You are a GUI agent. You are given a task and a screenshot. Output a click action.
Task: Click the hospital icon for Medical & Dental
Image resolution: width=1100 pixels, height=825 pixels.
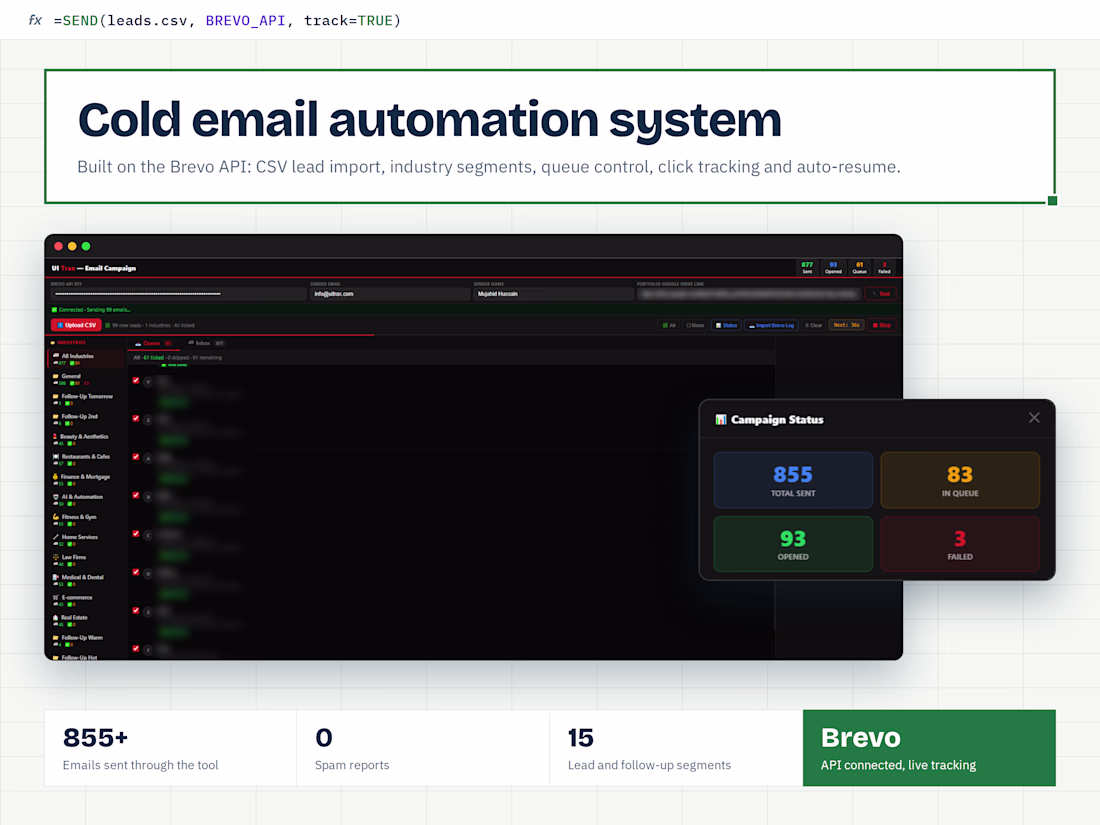click(x=55, y=577)
